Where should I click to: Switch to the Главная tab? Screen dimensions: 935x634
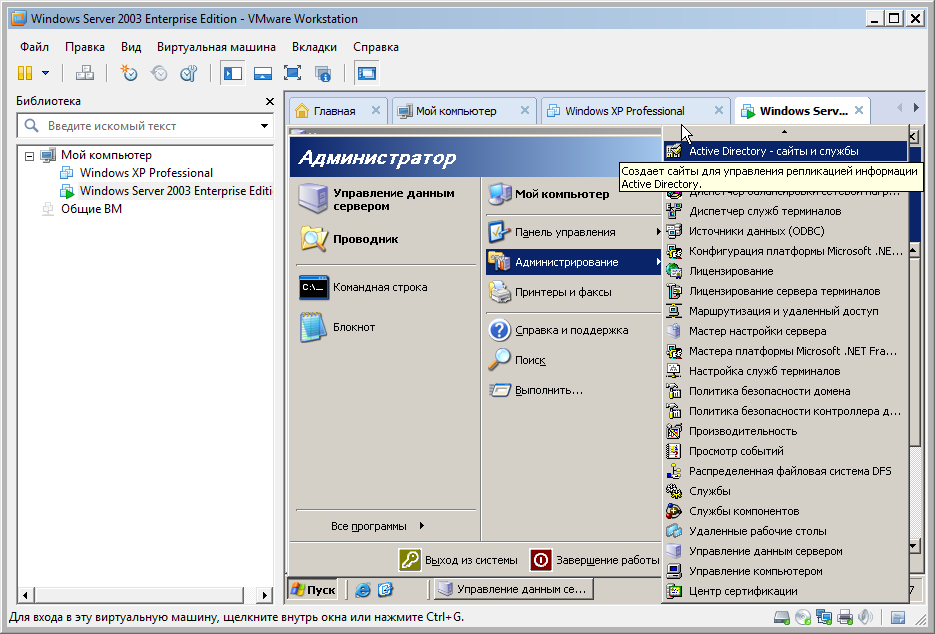click(x=334, y=111)
